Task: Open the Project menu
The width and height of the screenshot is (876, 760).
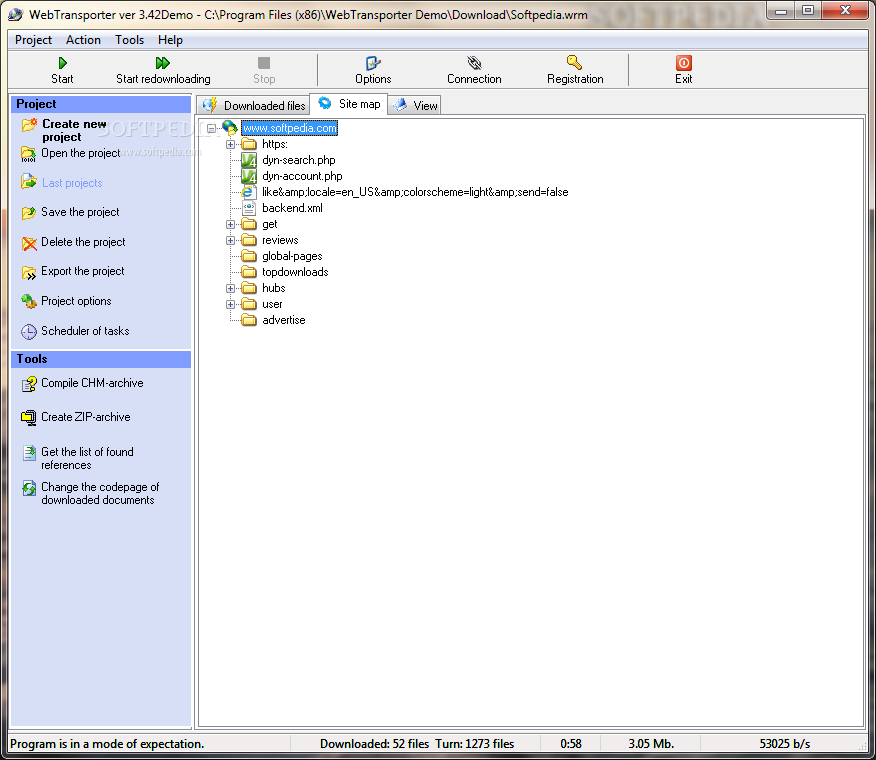Action: 34,40
